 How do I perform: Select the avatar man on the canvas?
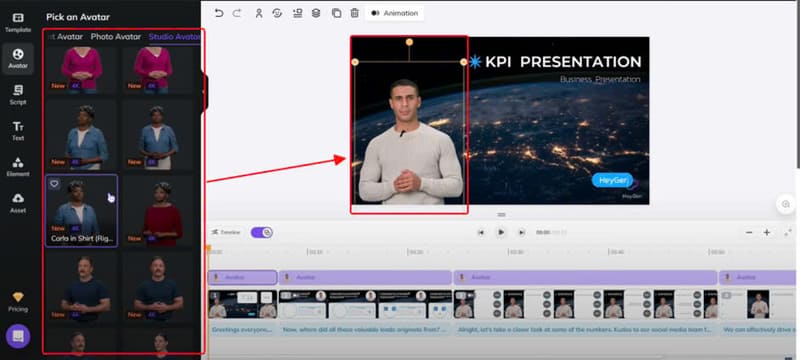(410, 143)
